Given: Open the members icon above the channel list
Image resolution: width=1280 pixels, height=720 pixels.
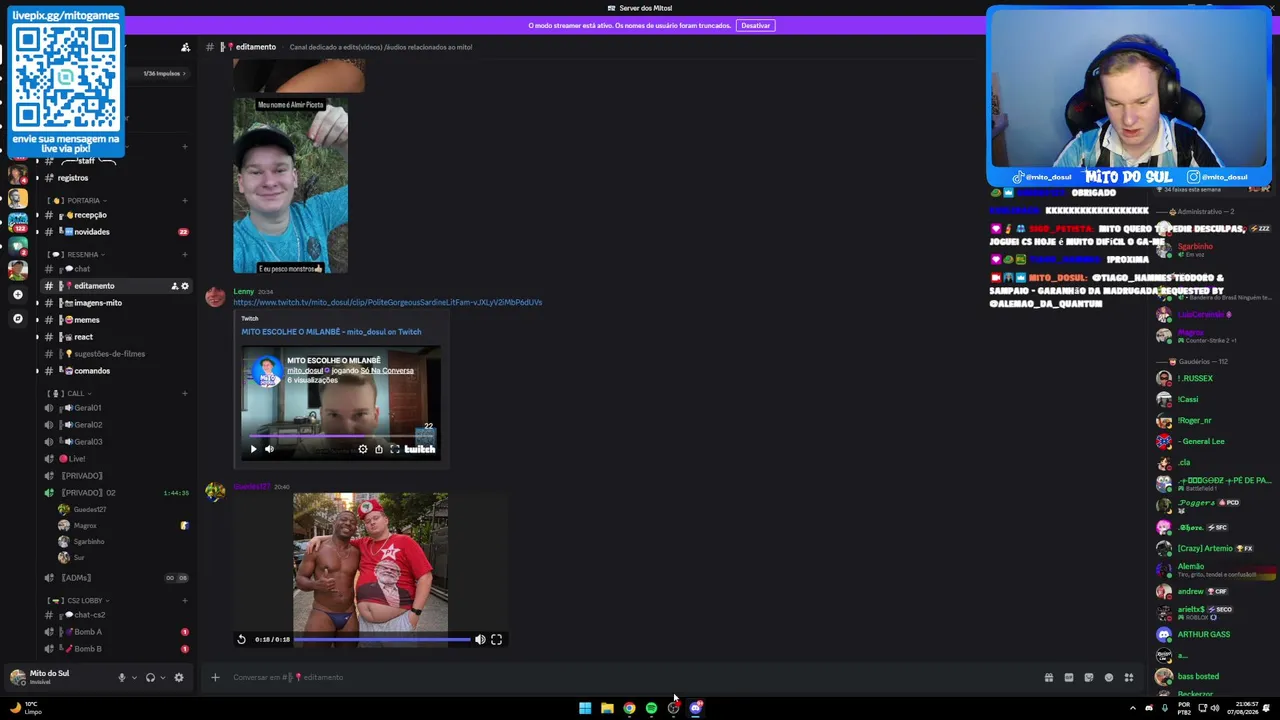Looking at the screenshot, I should [x=185, y=47].
